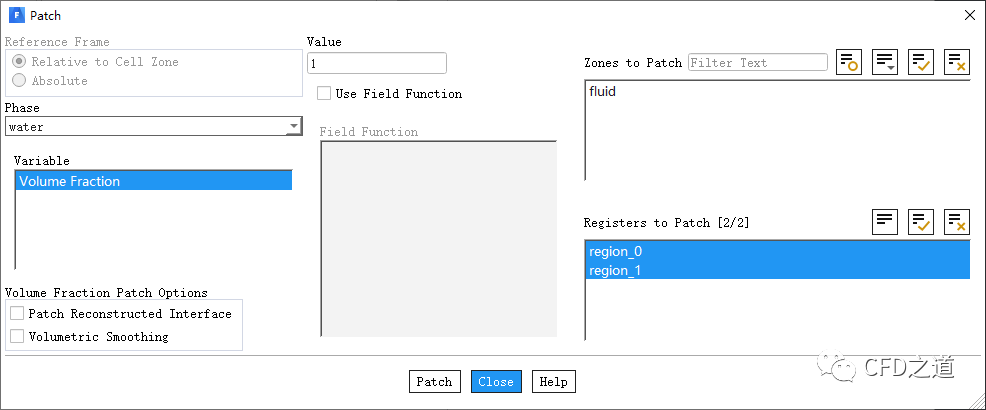Deselect all registers with the X icon
The width and height of the screenshot is (986, 410).
tap(957, 222)
